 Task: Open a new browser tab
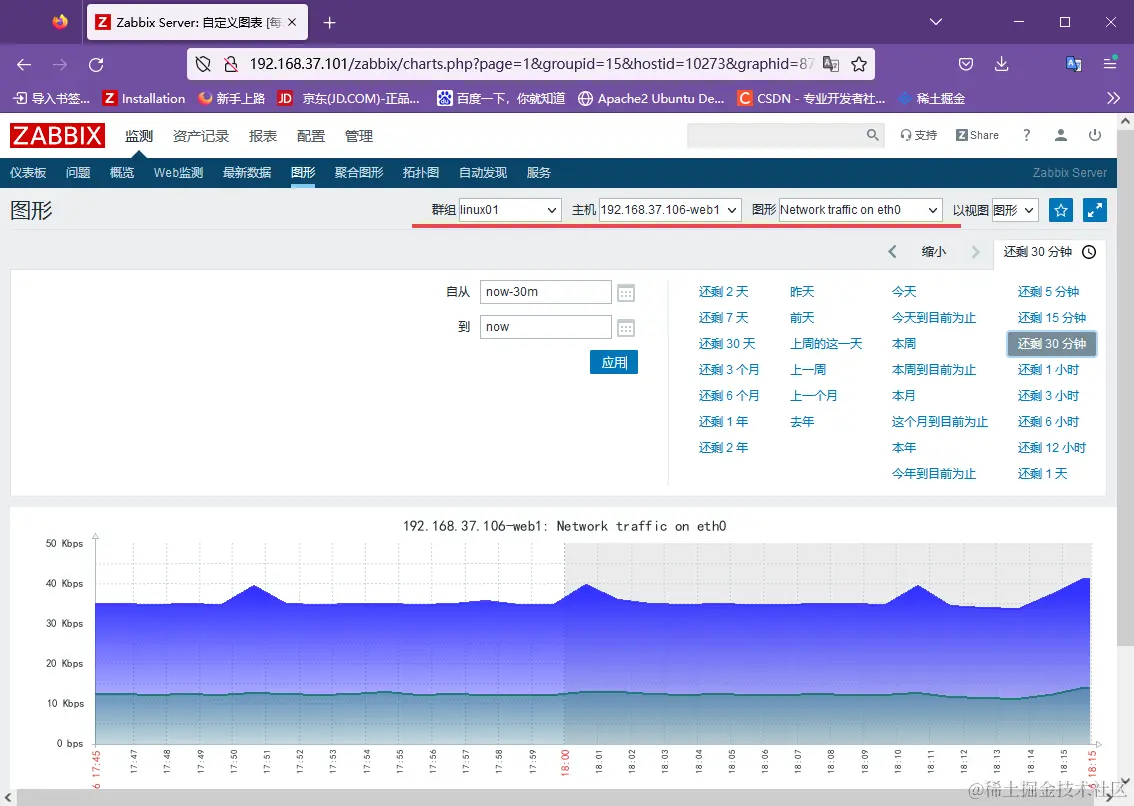(x=329, y=22)
